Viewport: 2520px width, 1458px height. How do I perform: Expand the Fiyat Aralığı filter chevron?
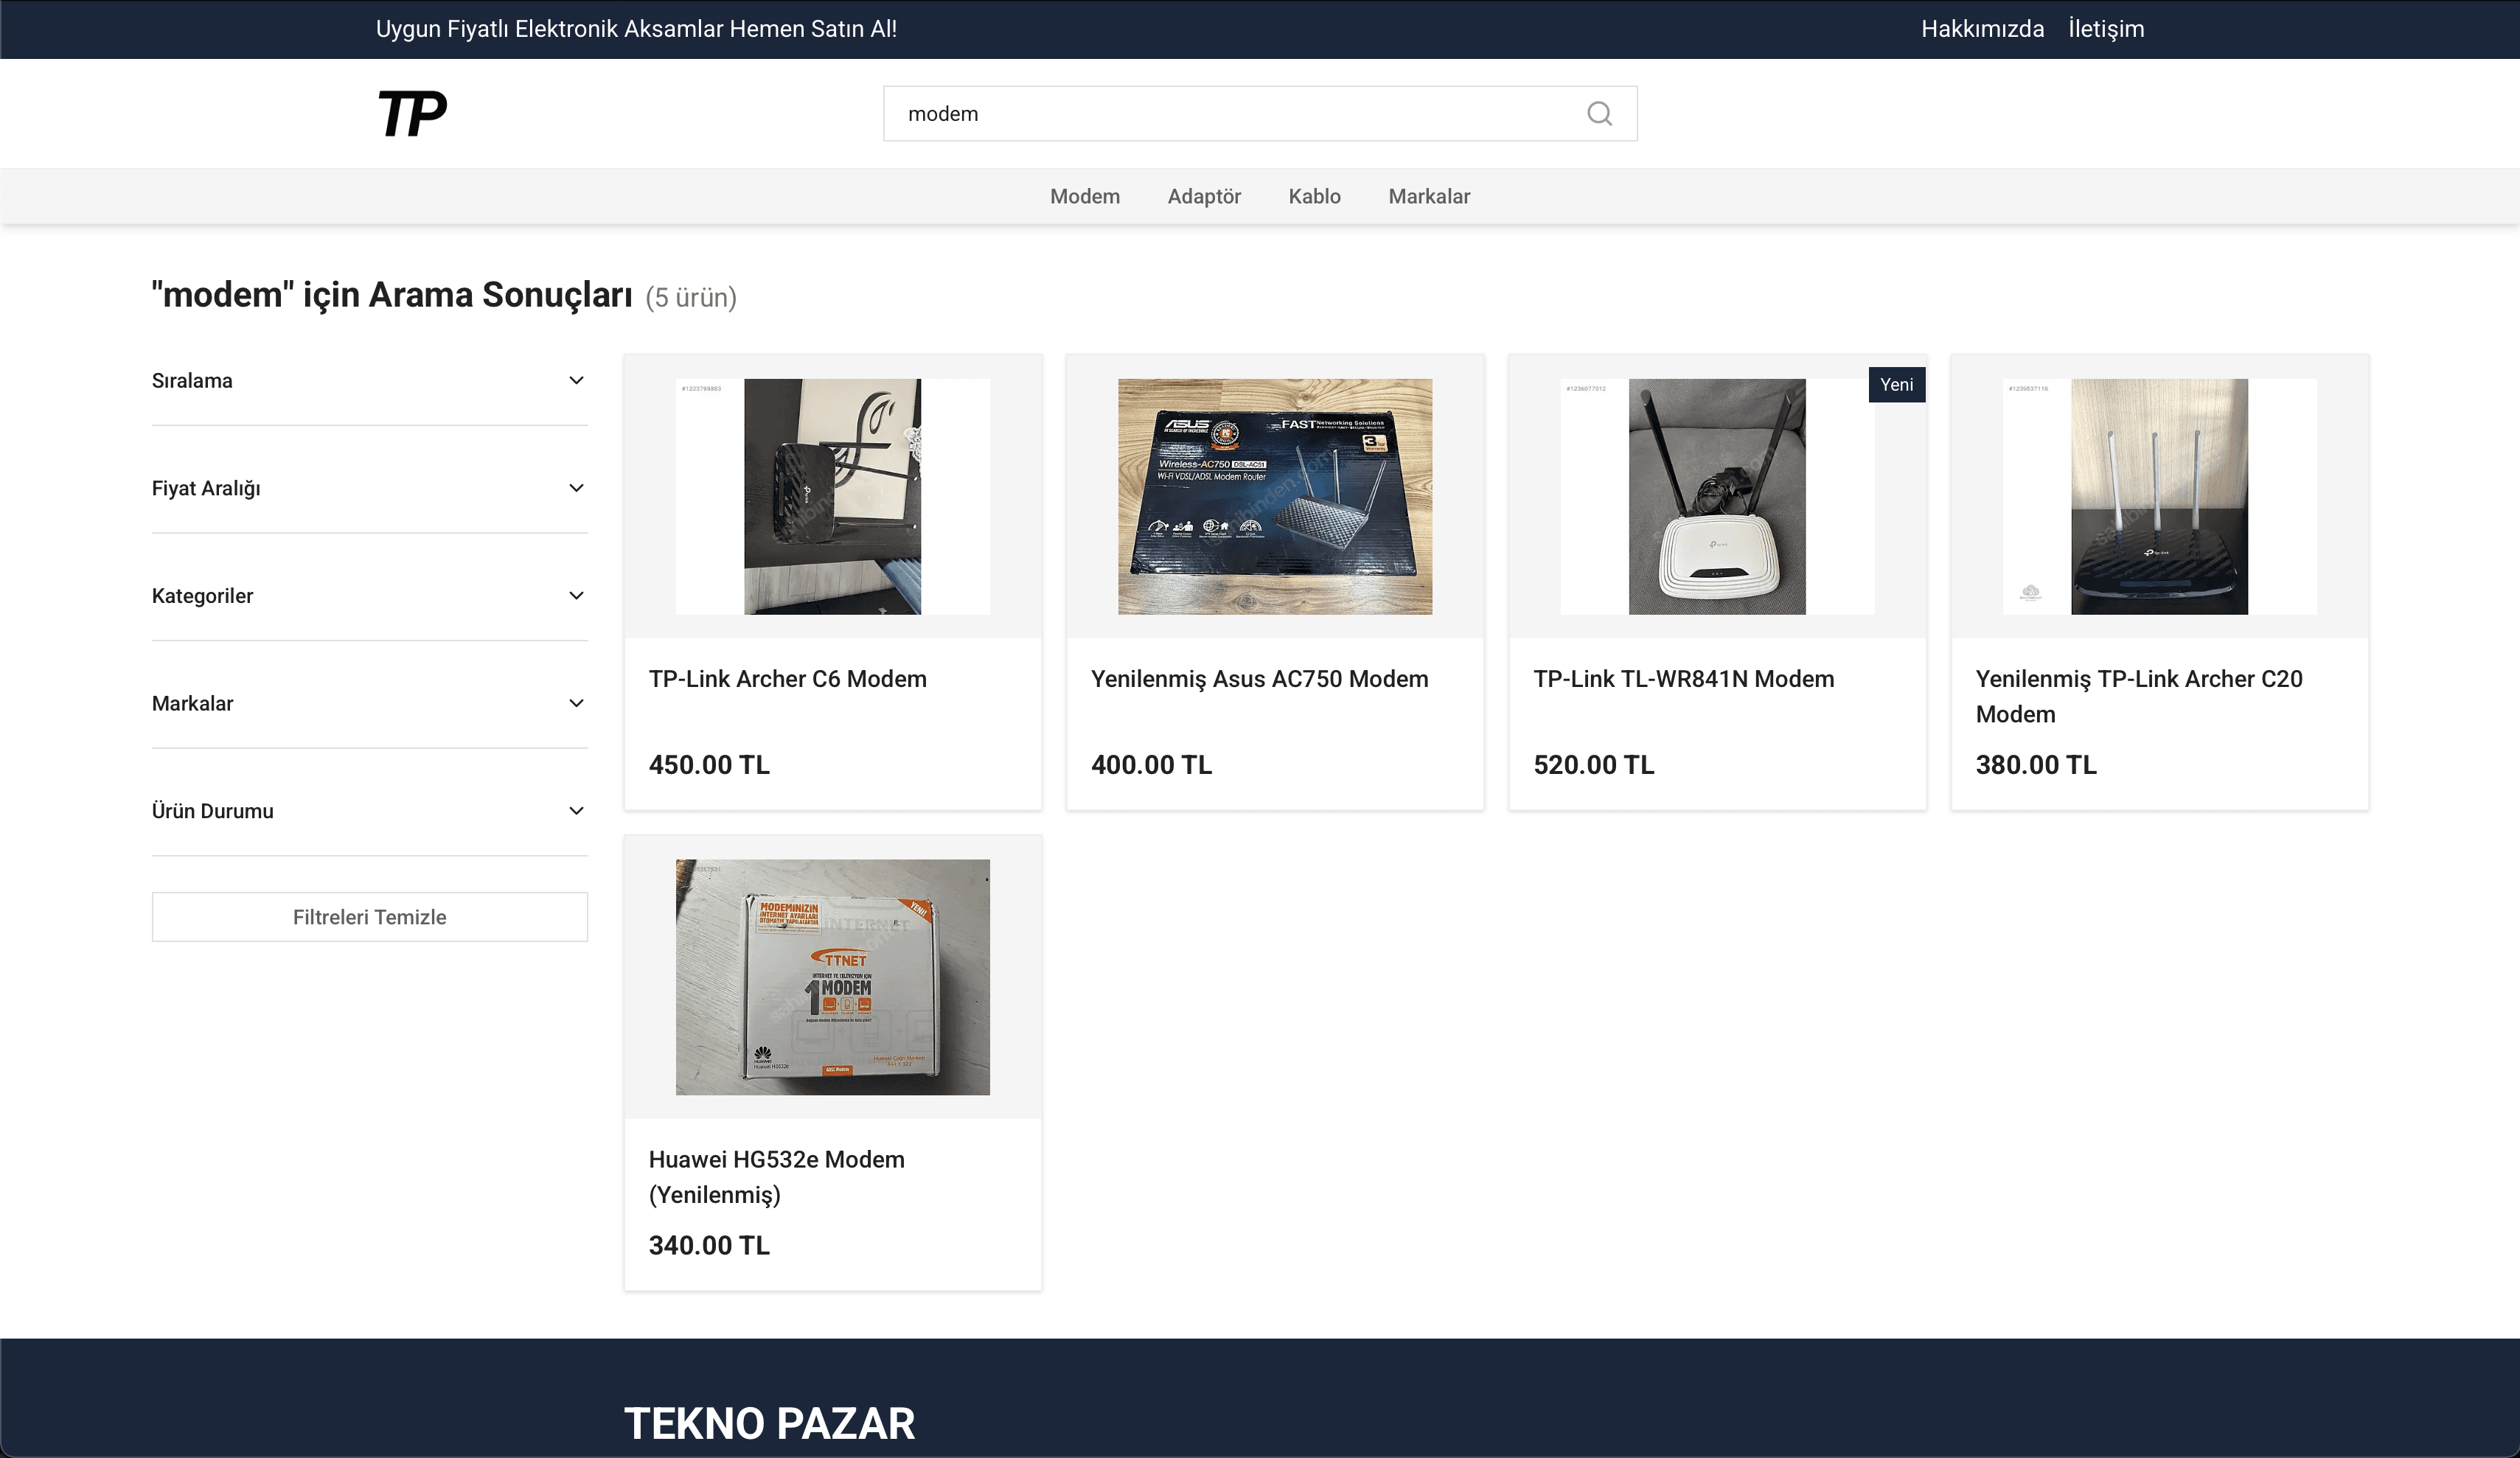[576, 488]
